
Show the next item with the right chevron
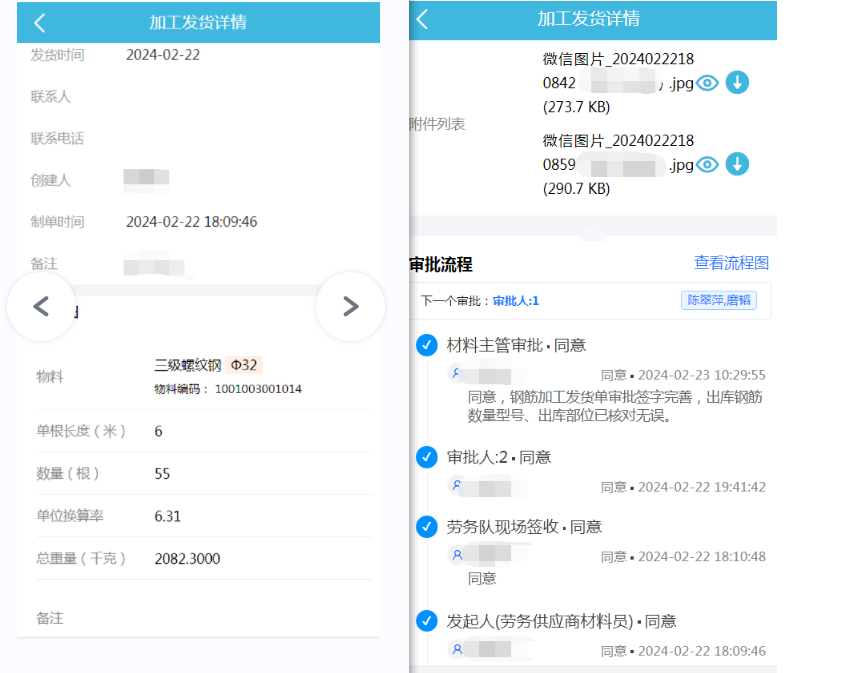pos(350,307)
